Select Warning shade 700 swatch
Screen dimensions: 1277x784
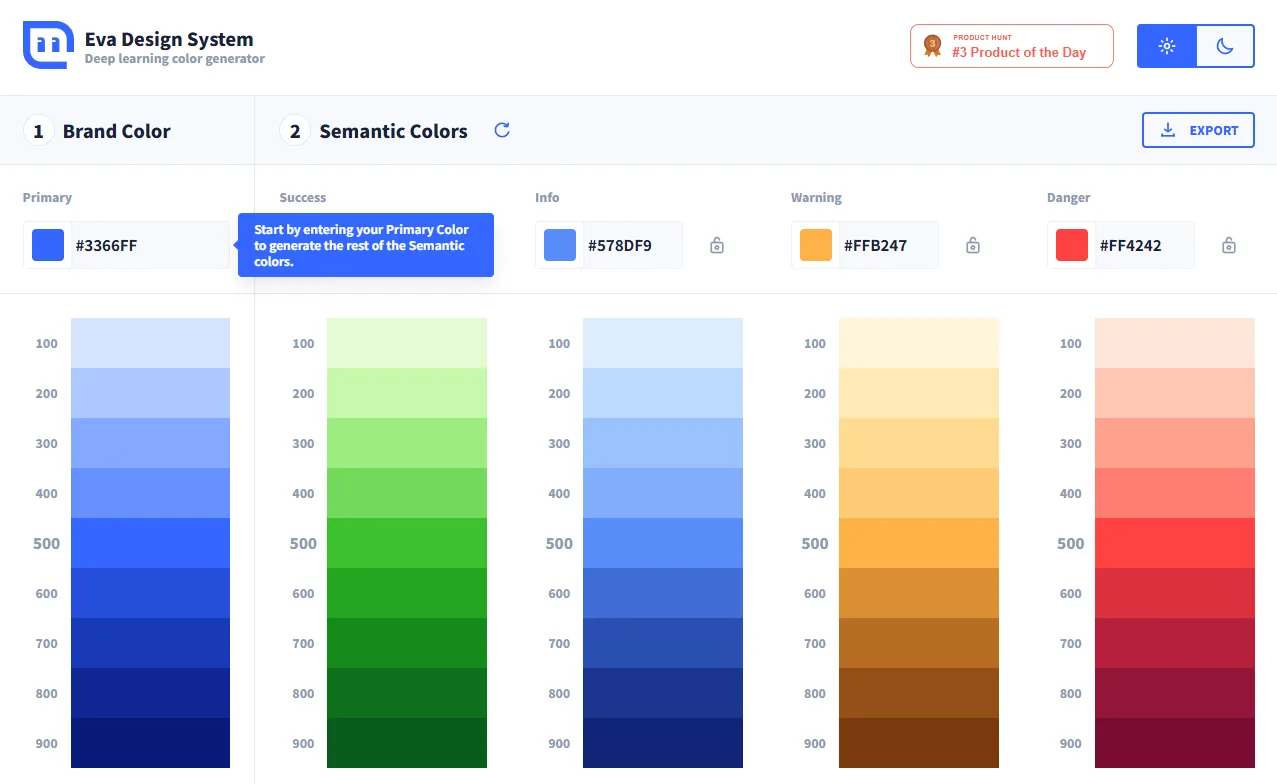pyautogui.click(x=919, y=643)
